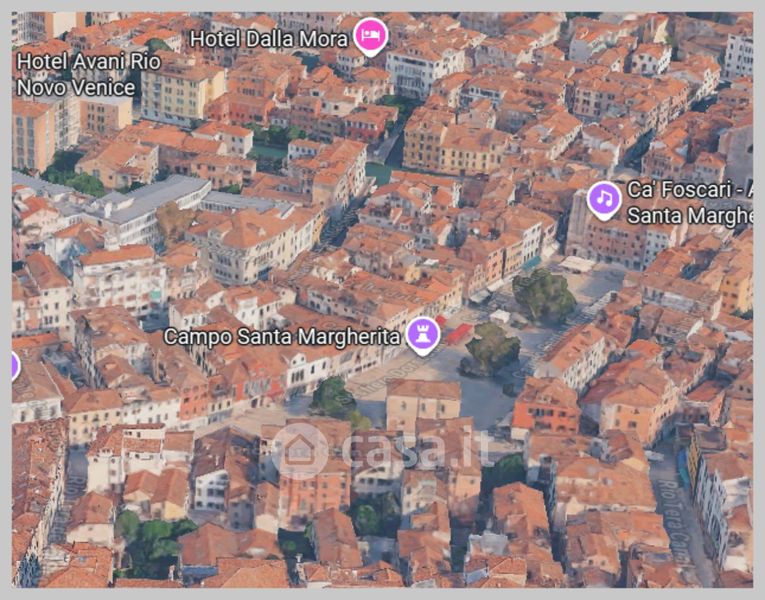This screenshot has height=600, width=765.
Task: Click the green garden at bottom left
Action: click(x=150, y=538)
